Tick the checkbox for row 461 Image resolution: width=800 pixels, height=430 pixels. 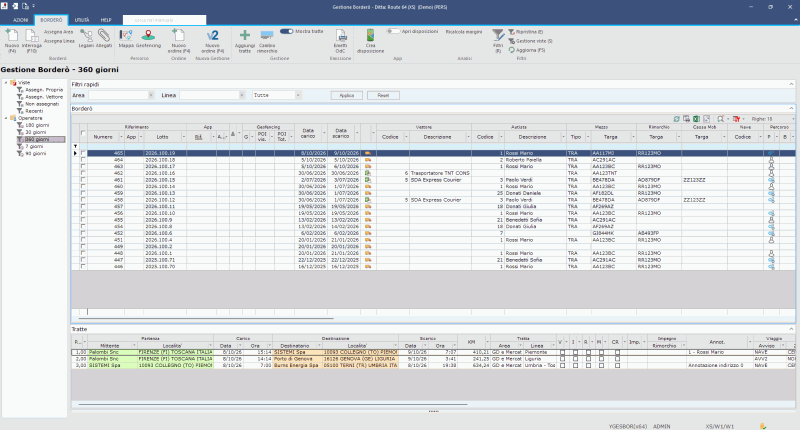pos(83,180)
